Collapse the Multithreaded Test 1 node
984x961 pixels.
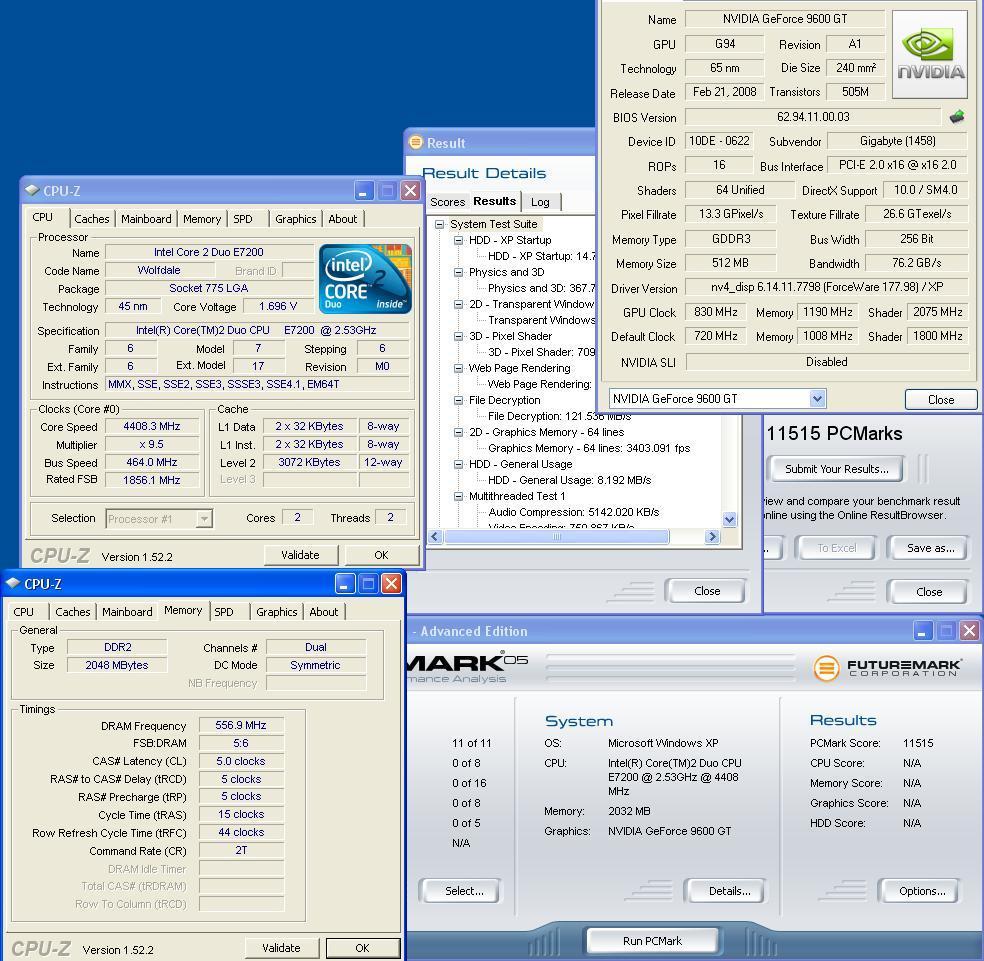click(x=459, y=497)
